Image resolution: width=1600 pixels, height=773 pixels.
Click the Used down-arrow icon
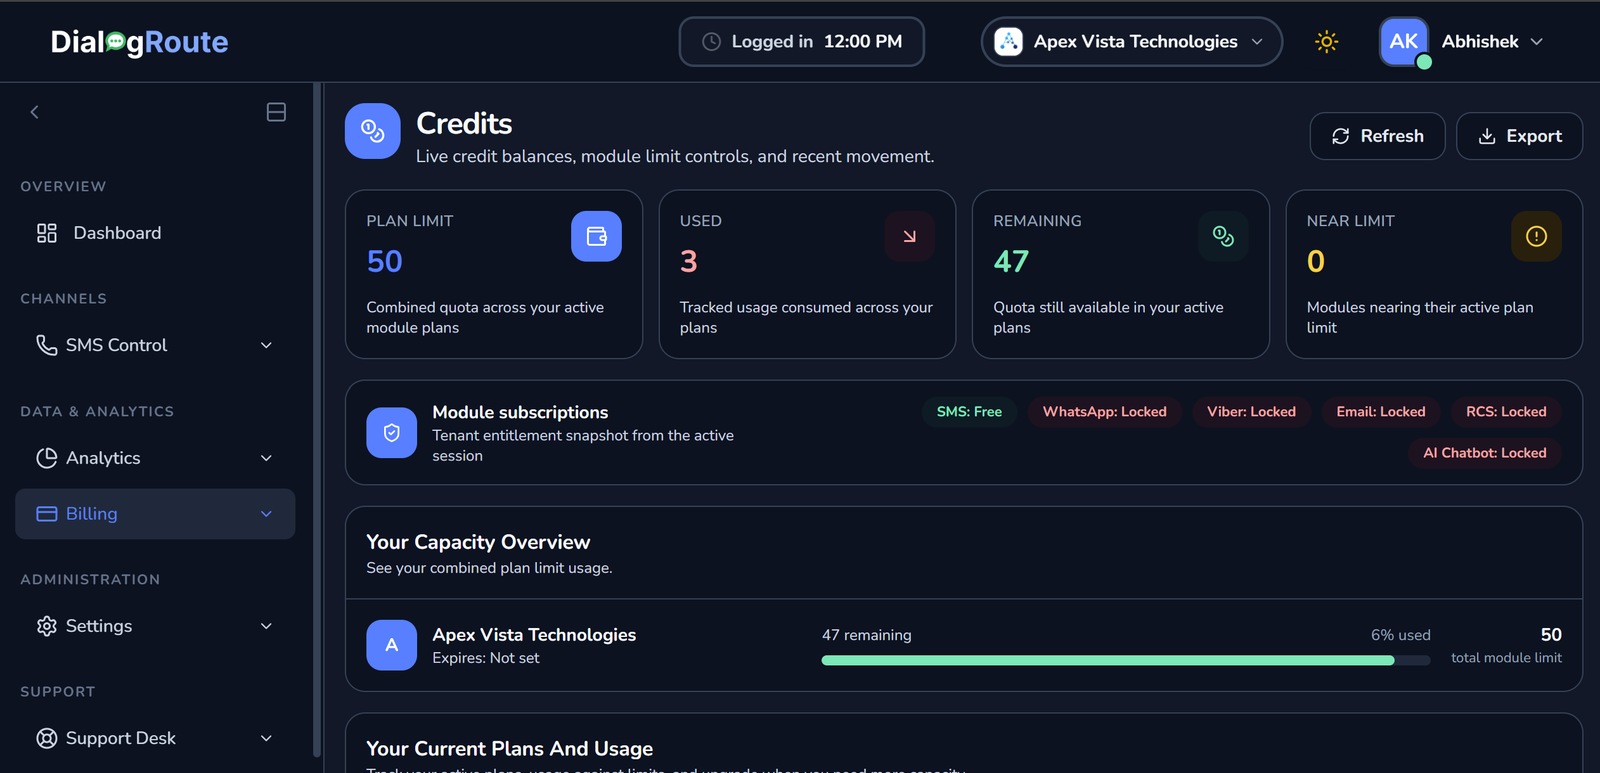pos(909,236)
